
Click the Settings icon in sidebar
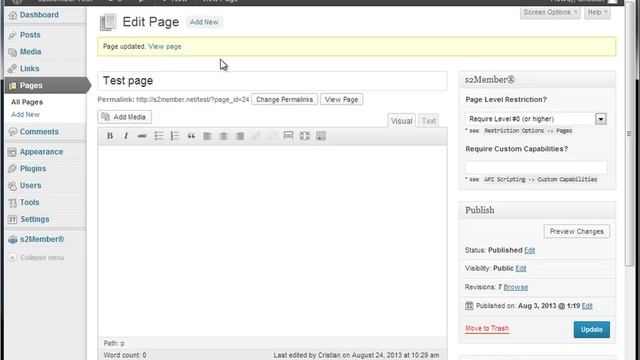(x=13, y=219)
